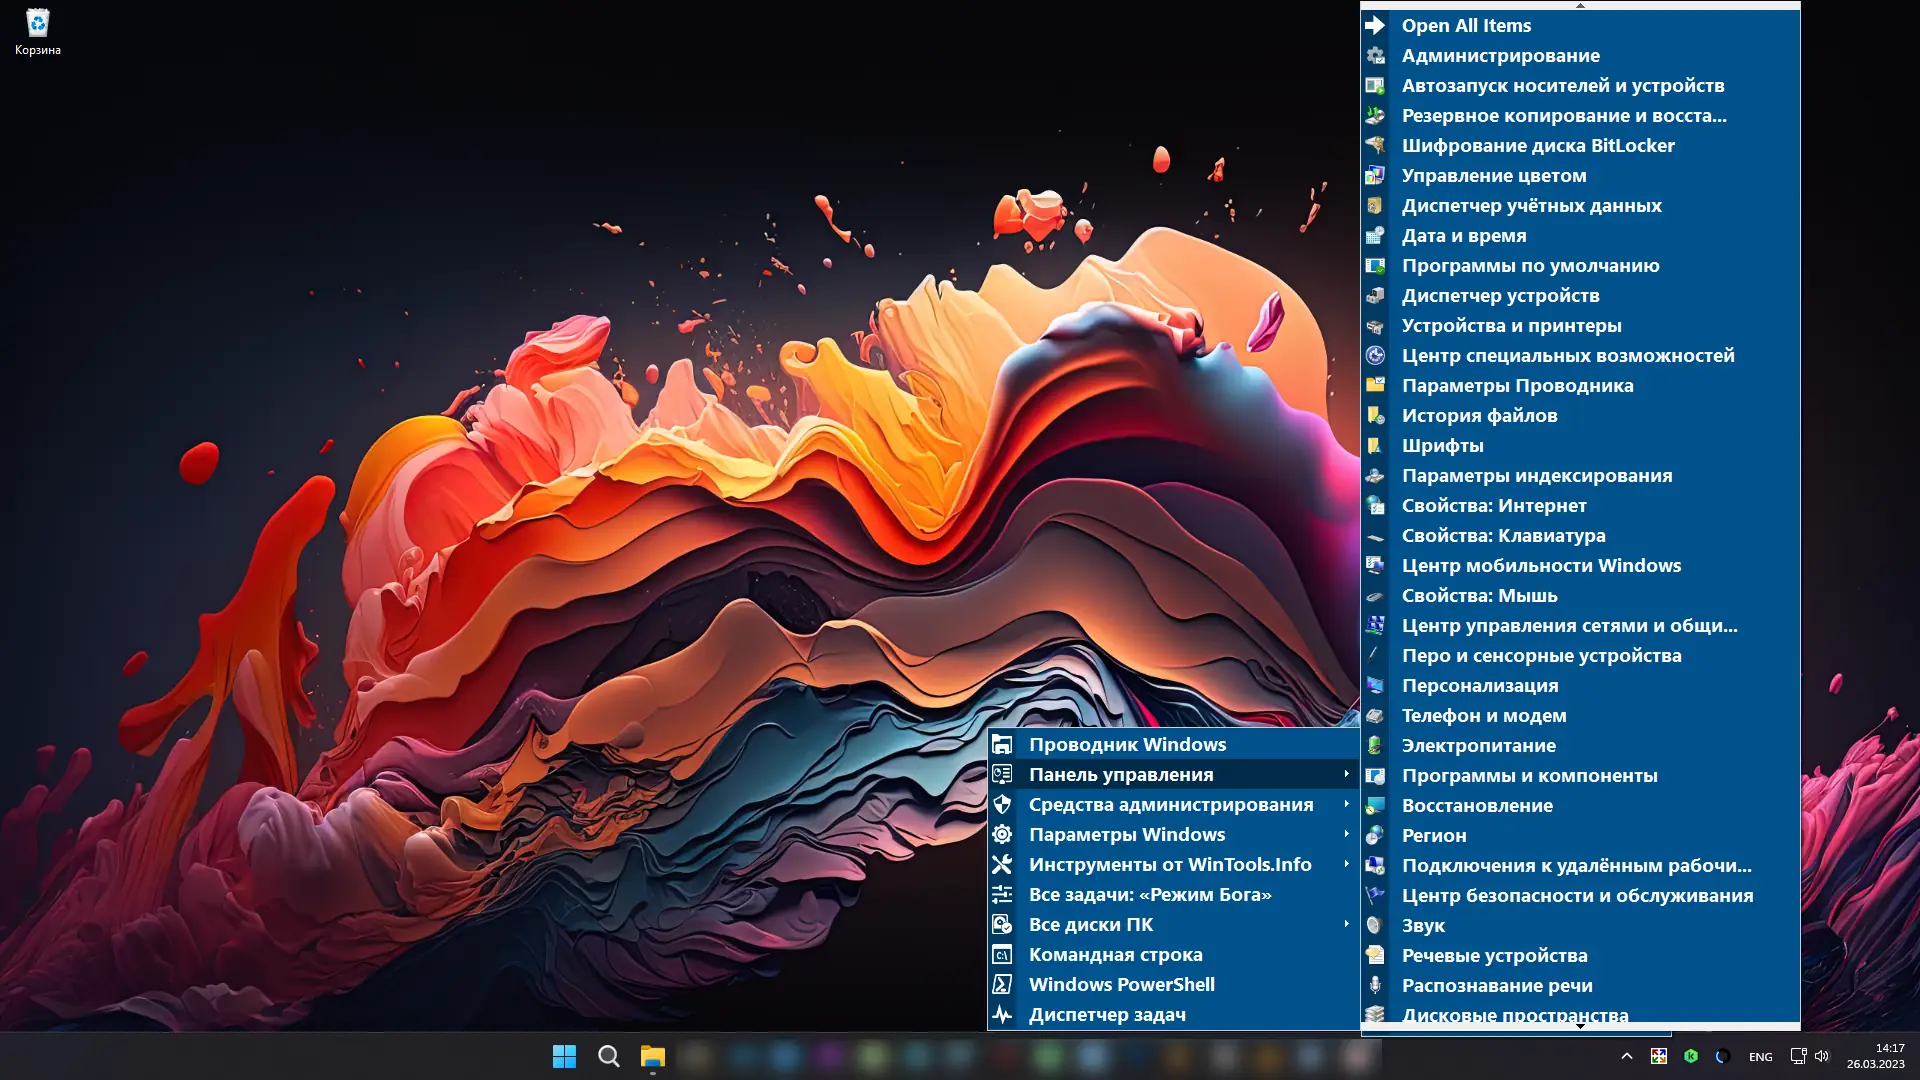
Task: Show hidden tray icons chevron
Action: pyautogui.click(x=1627, y=1057)
